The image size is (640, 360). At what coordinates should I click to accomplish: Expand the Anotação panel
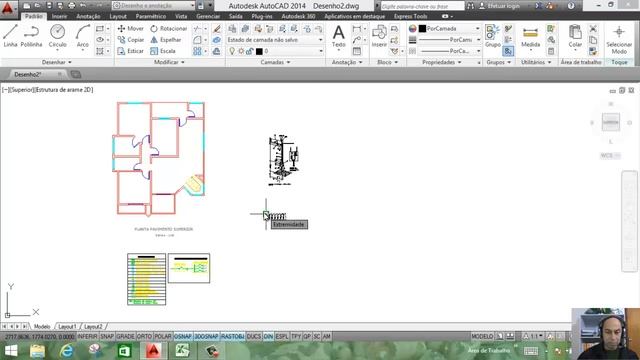coord(347,62)
